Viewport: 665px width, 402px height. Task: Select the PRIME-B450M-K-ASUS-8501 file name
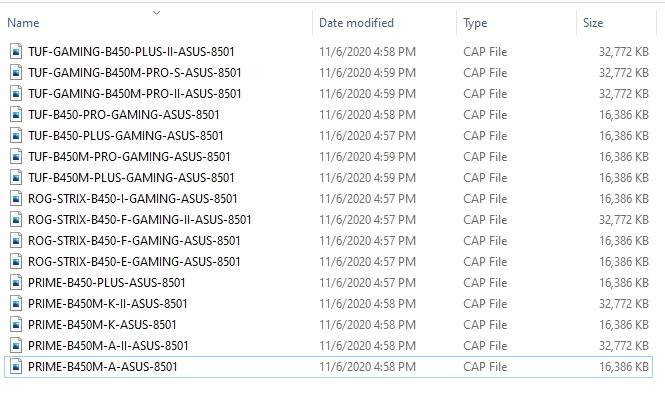coord(102,324)
